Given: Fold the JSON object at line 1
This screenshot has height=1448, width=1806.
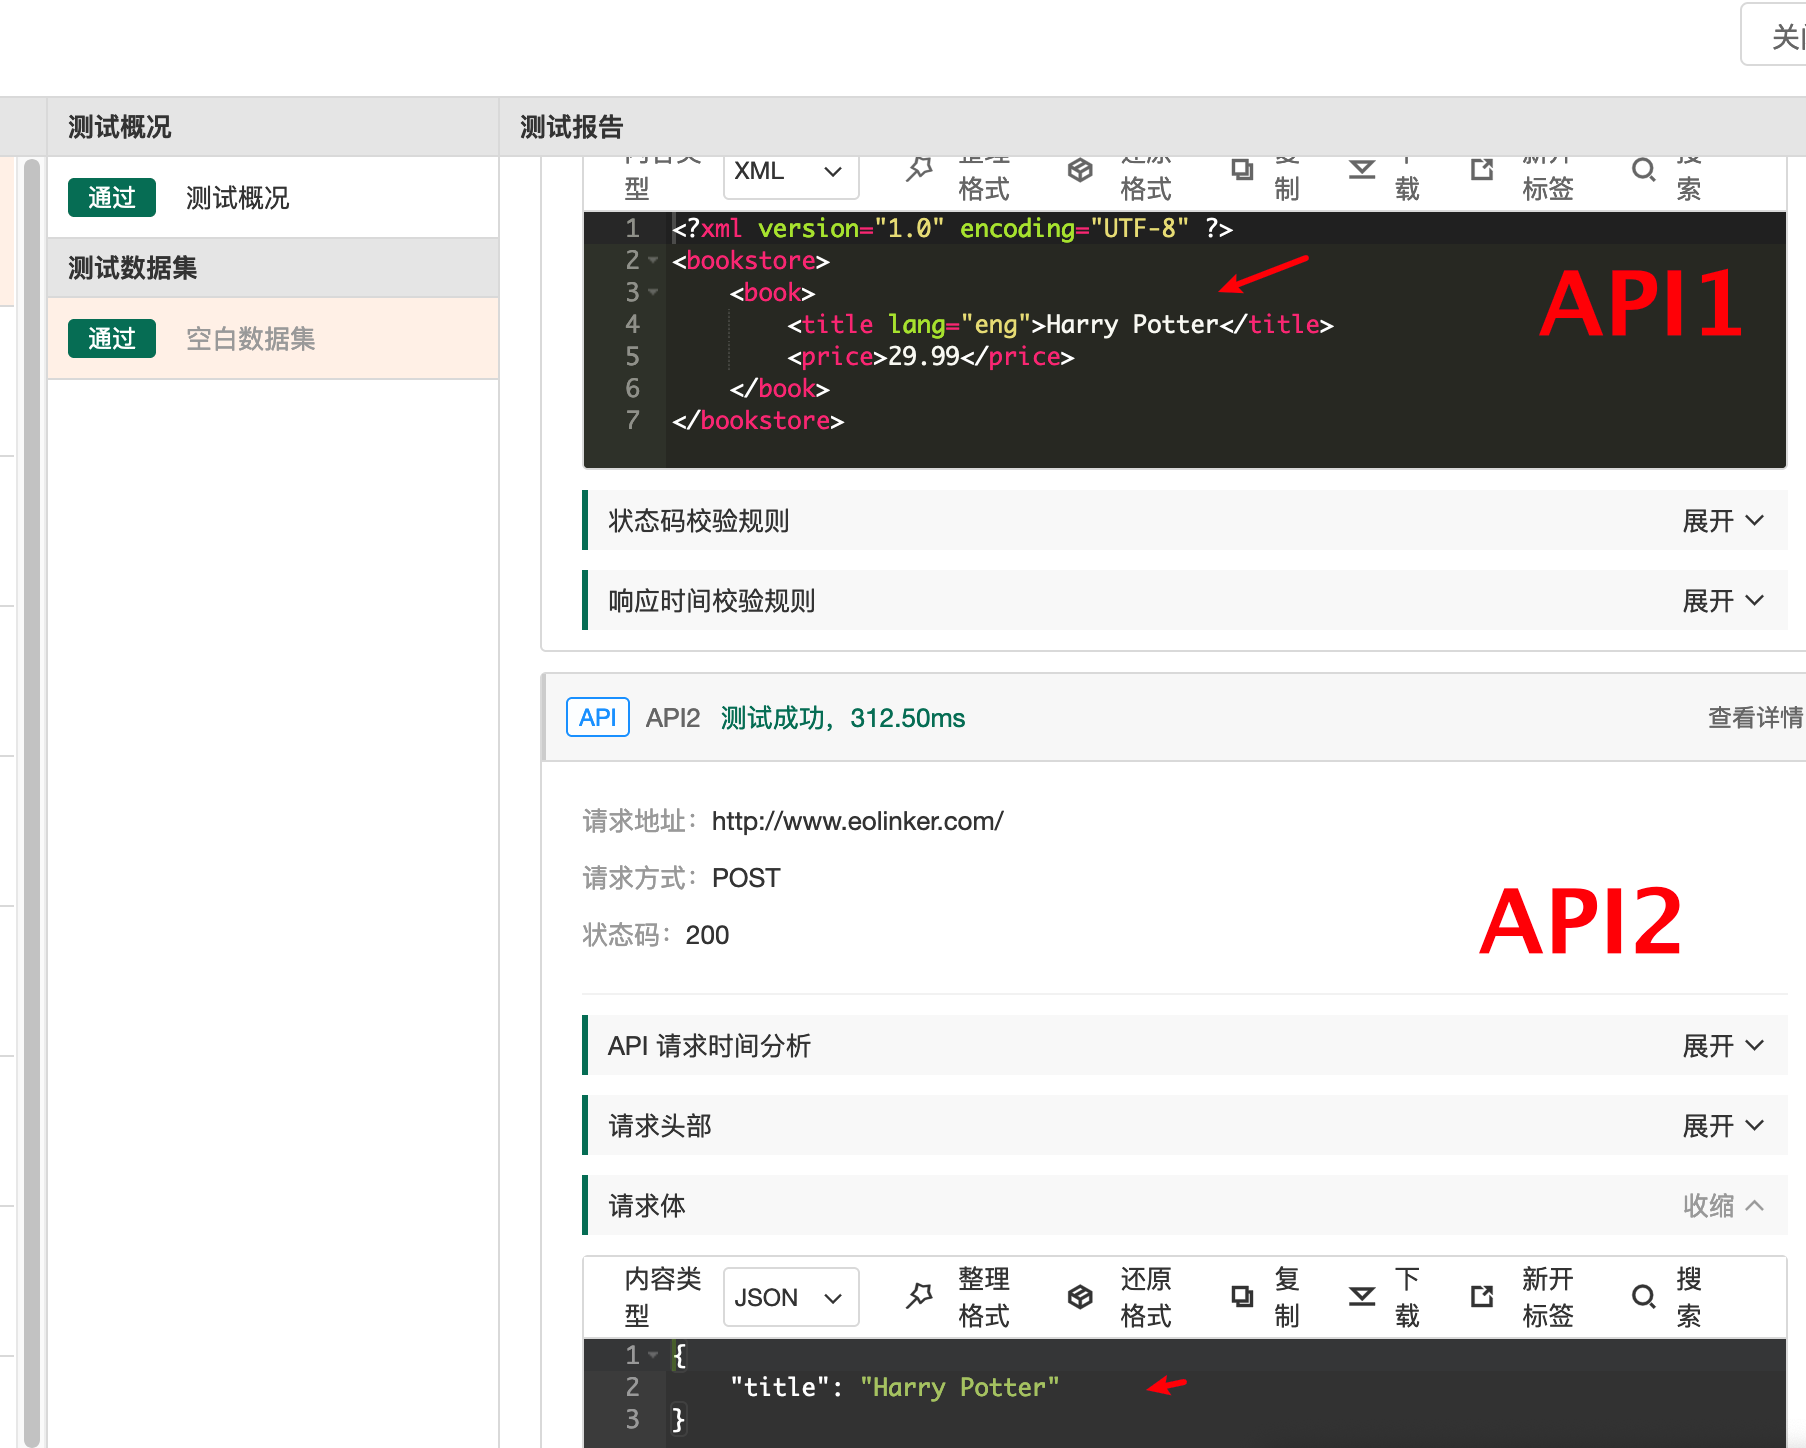Looking at the screenshot, I should pyautogui.click(x=653, y=1356).
